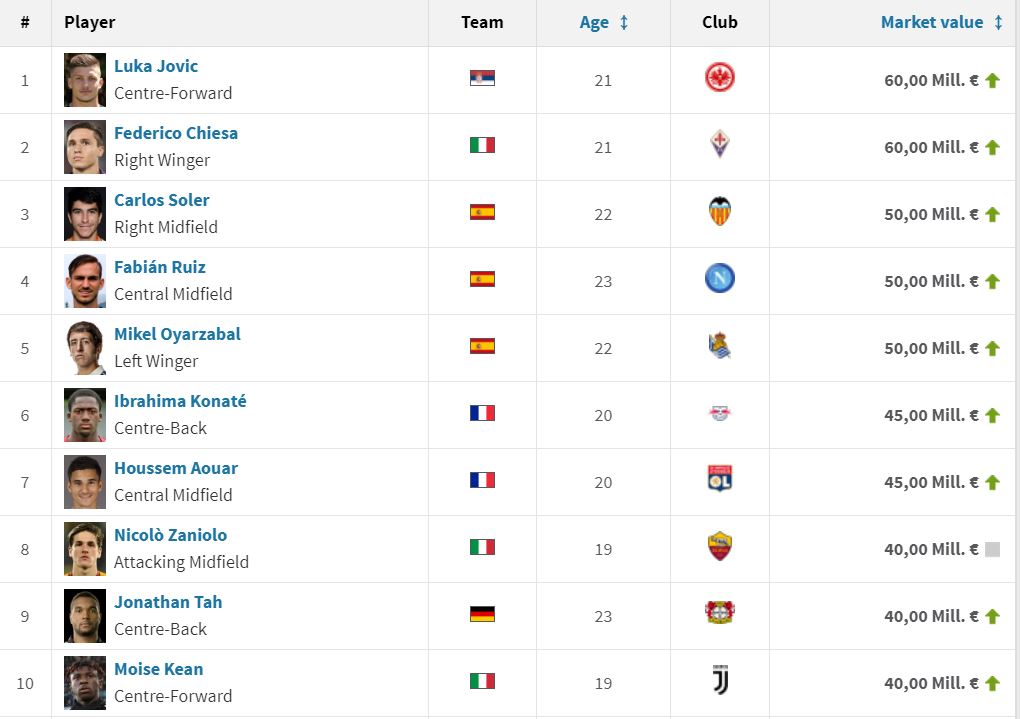The width and height of the screenshot is (1020, 719).
Task: Click the RB Leipzig club logo
Action: (719, 414)
